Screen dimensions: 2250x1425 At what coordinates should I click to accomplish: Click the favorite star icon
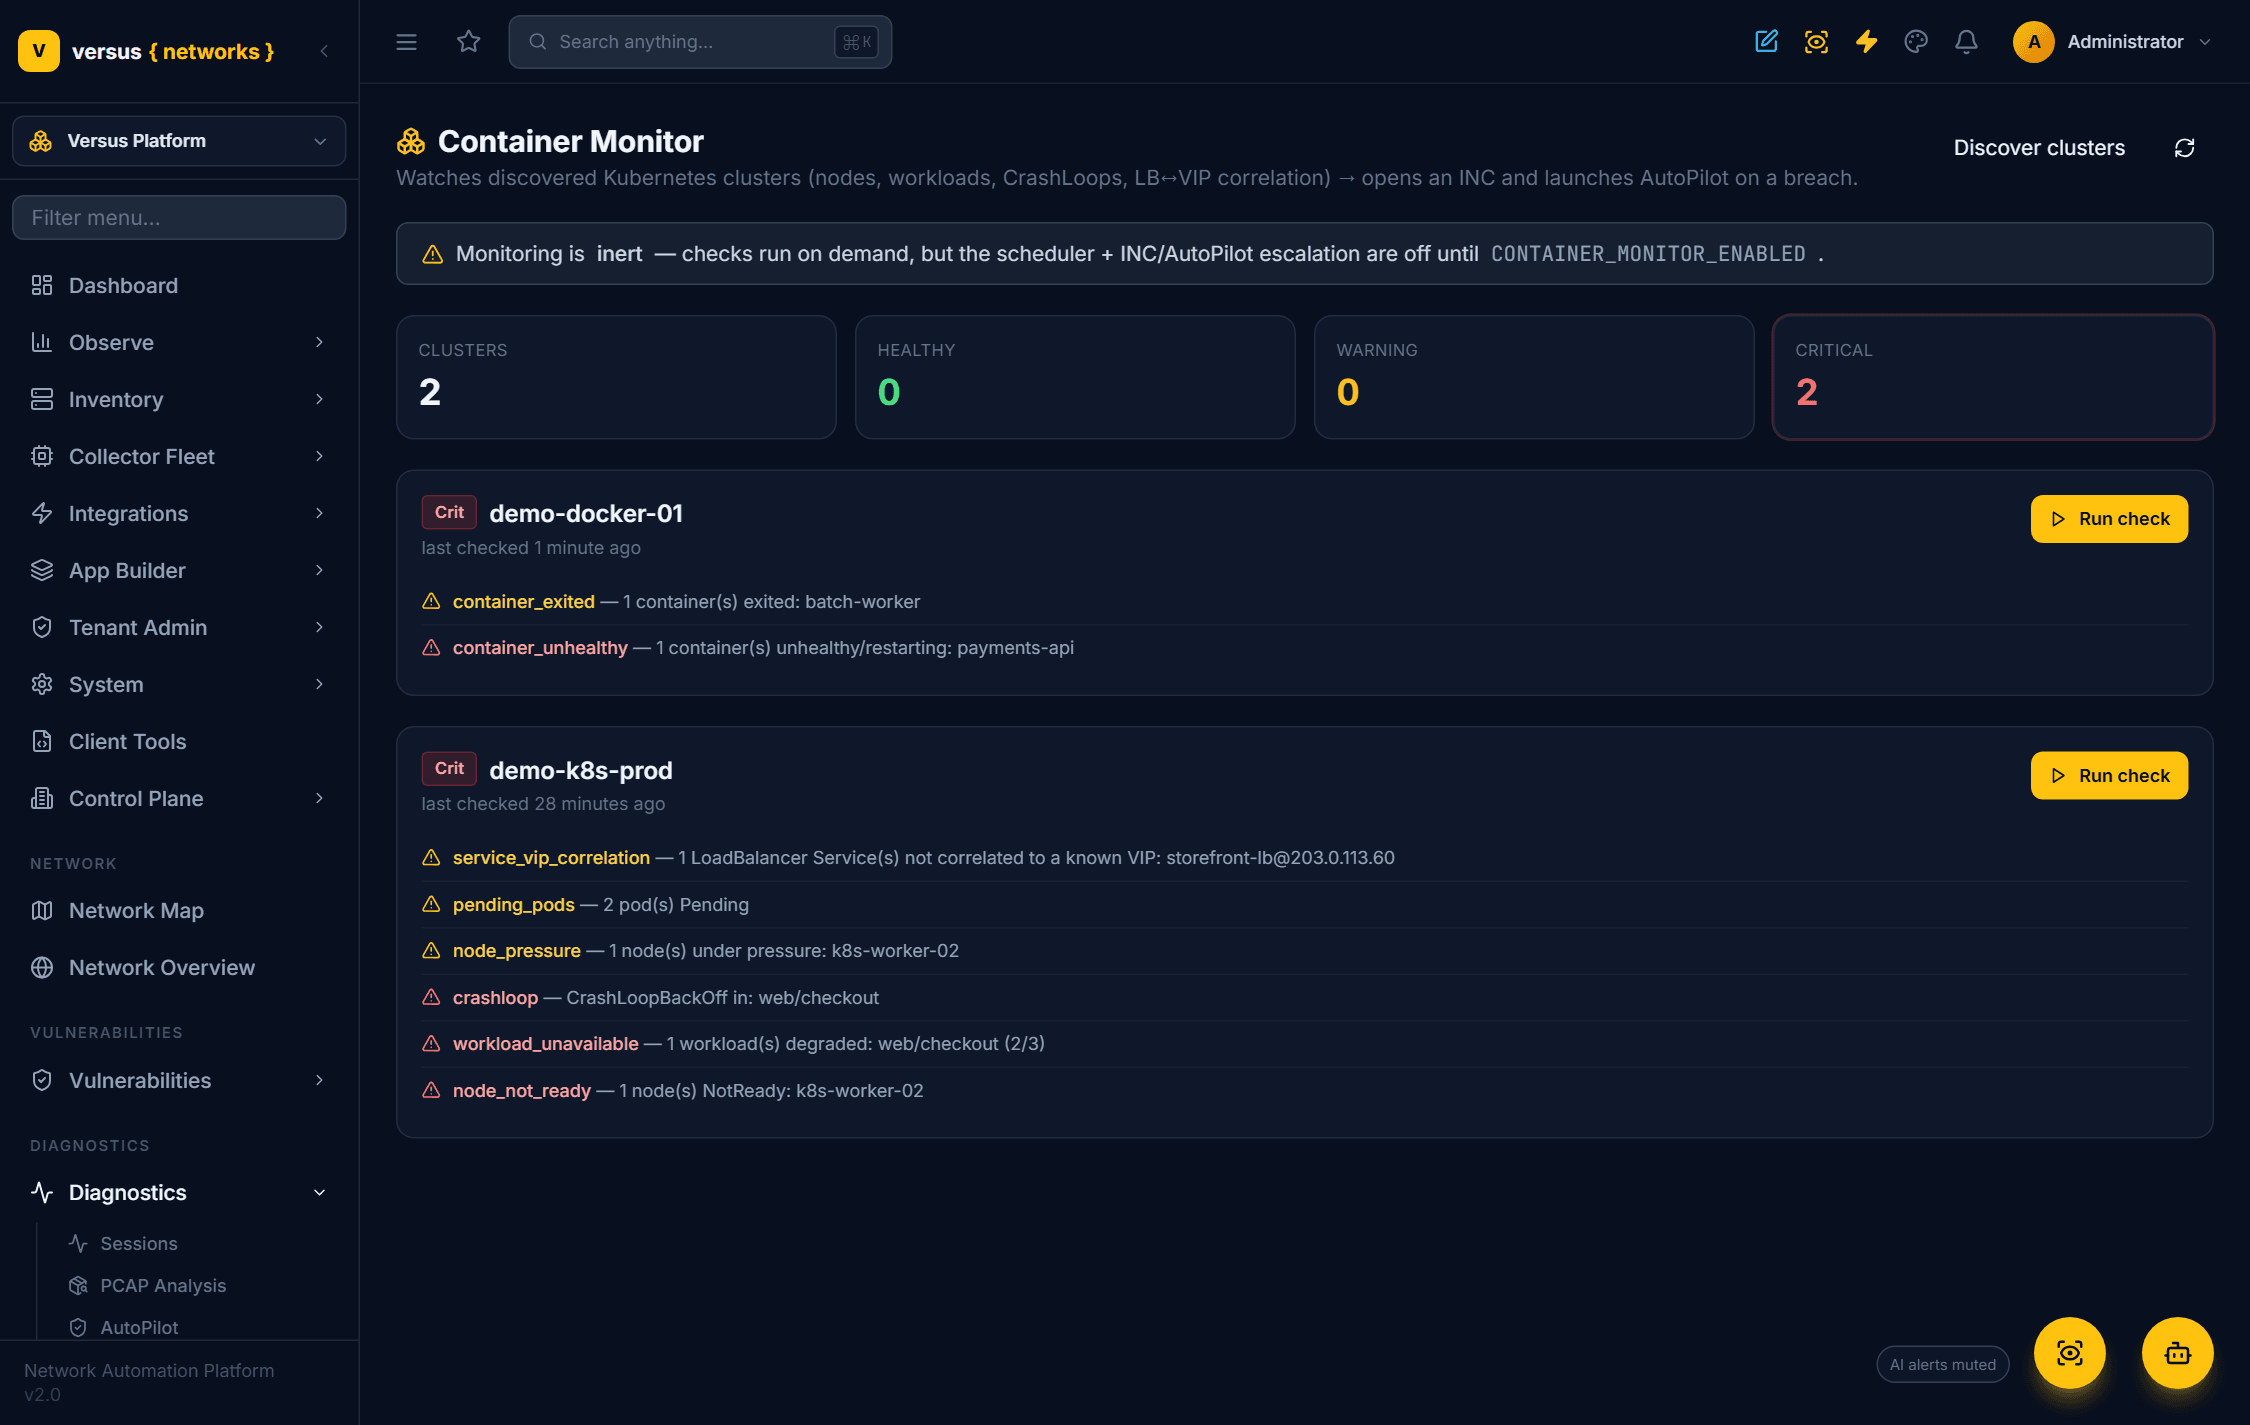pos(468,42)
